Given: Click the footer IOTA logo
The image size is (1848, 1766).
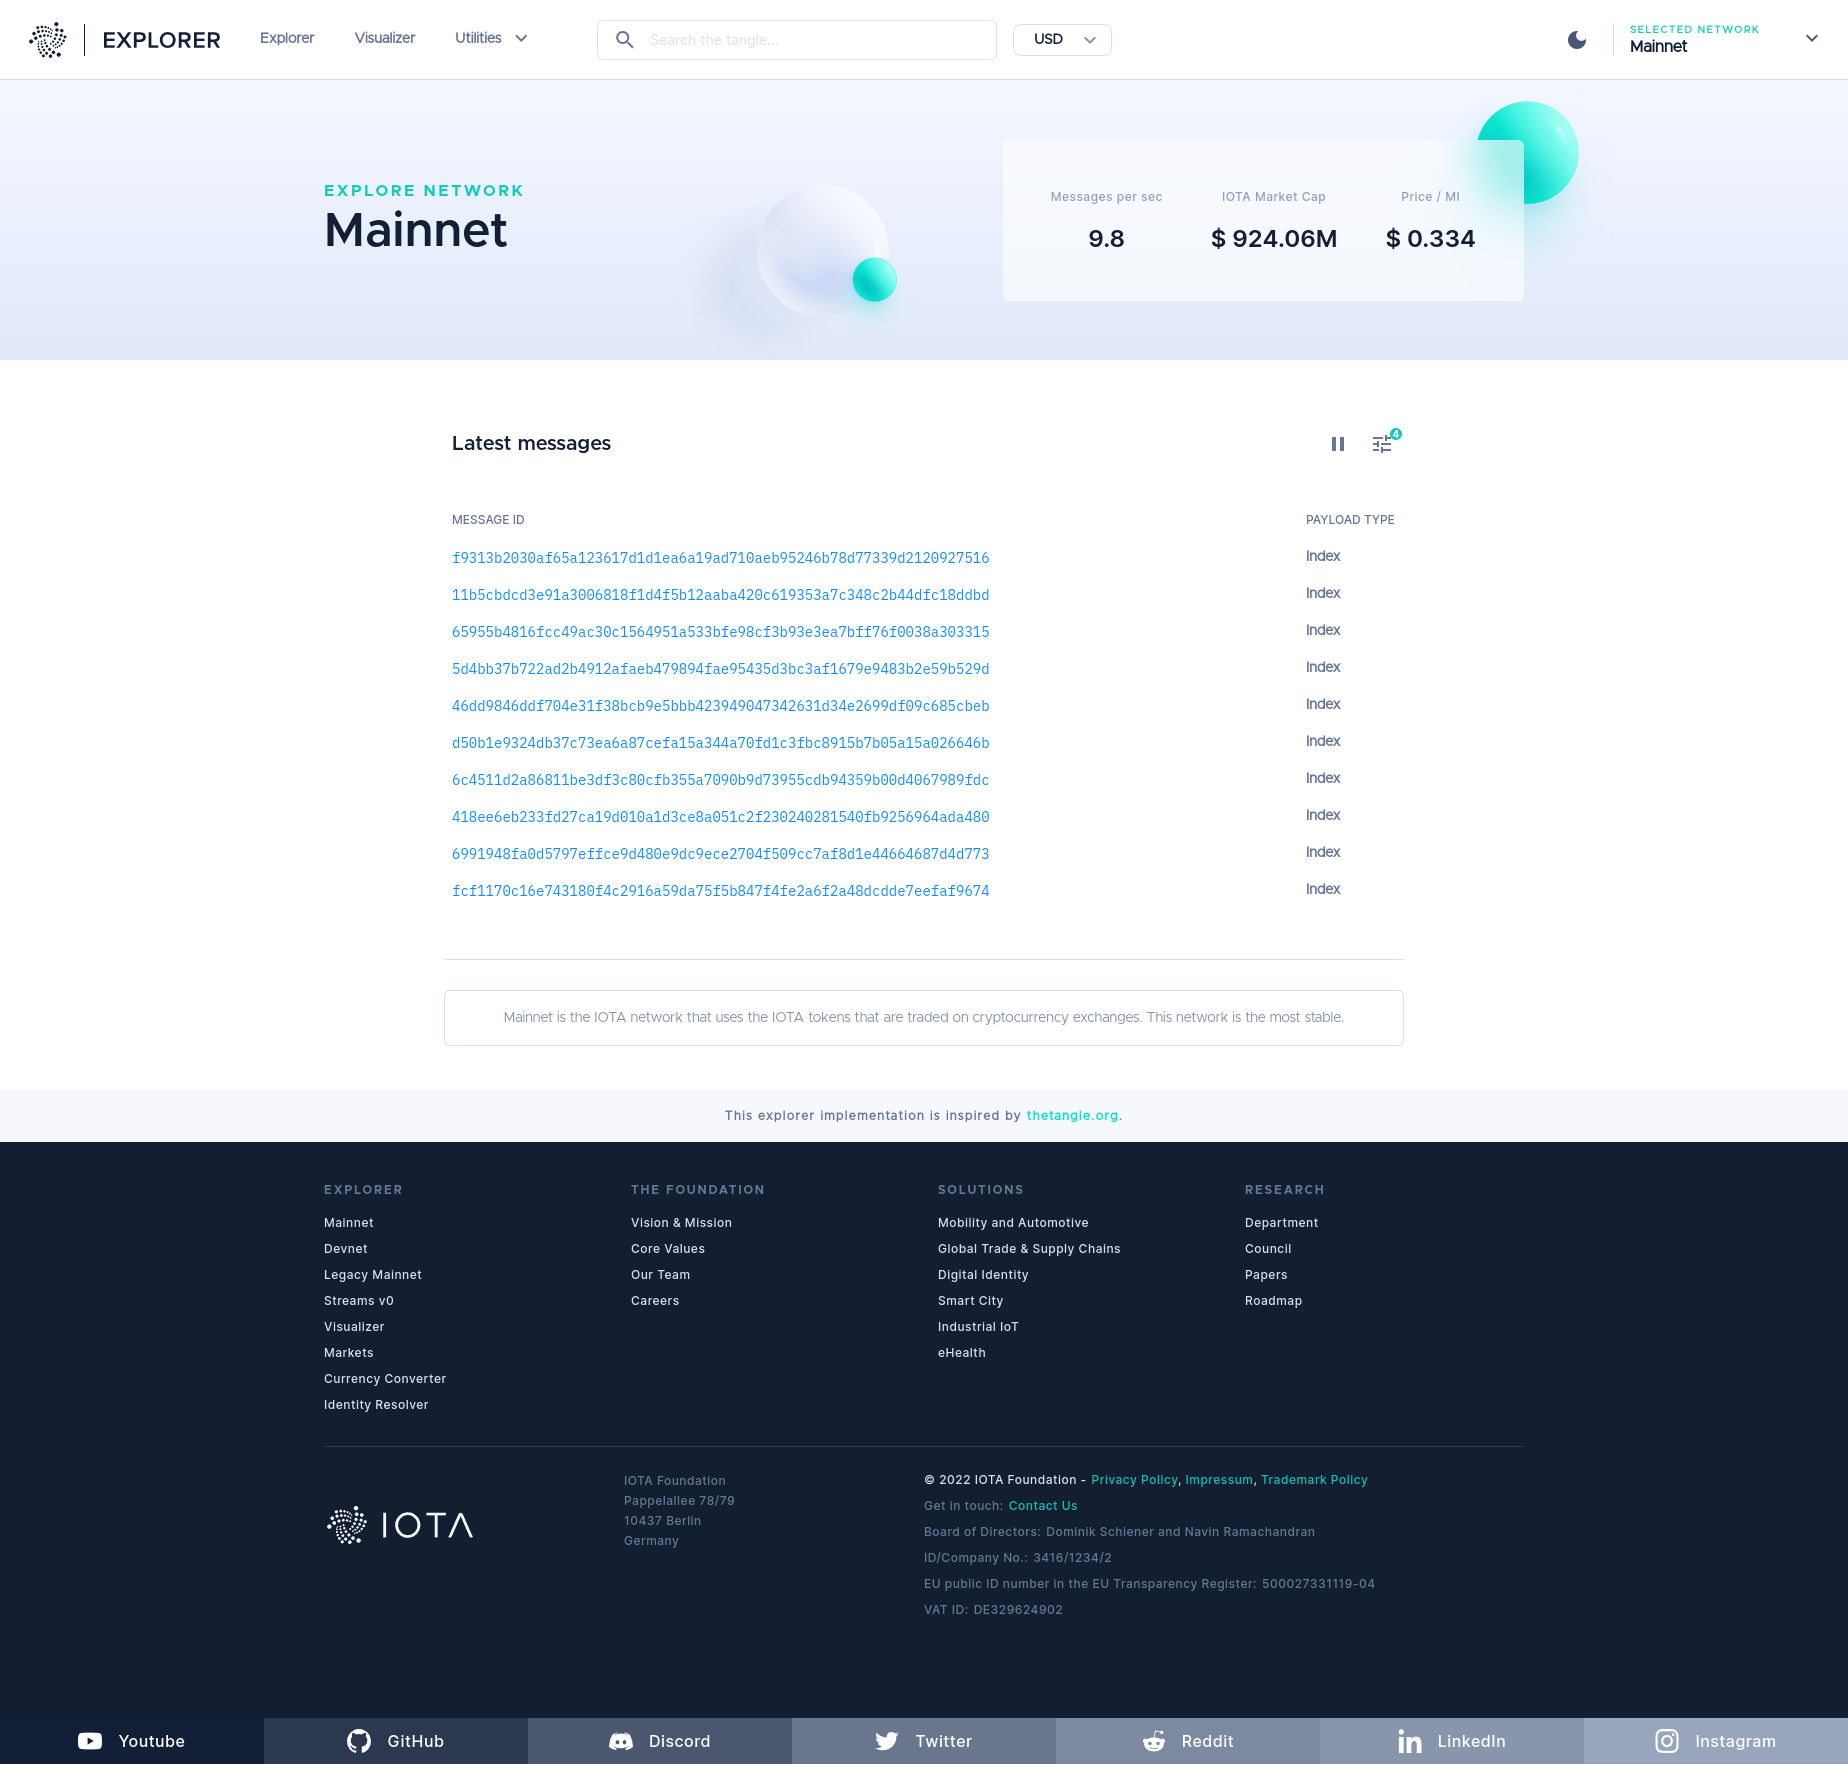Looking at the screenshot, I should tap(399, 1525).
